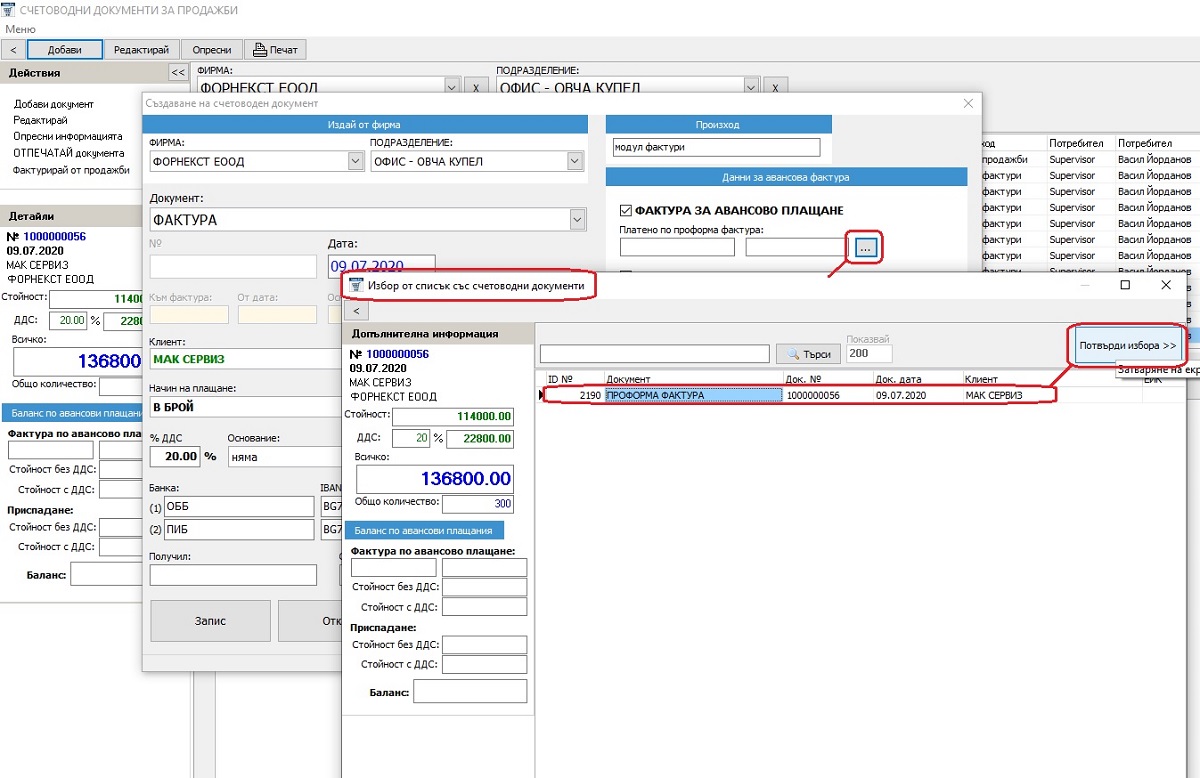The image size is (1200, 778).
Task: Open the Меню menu
Action: [20, 29]
